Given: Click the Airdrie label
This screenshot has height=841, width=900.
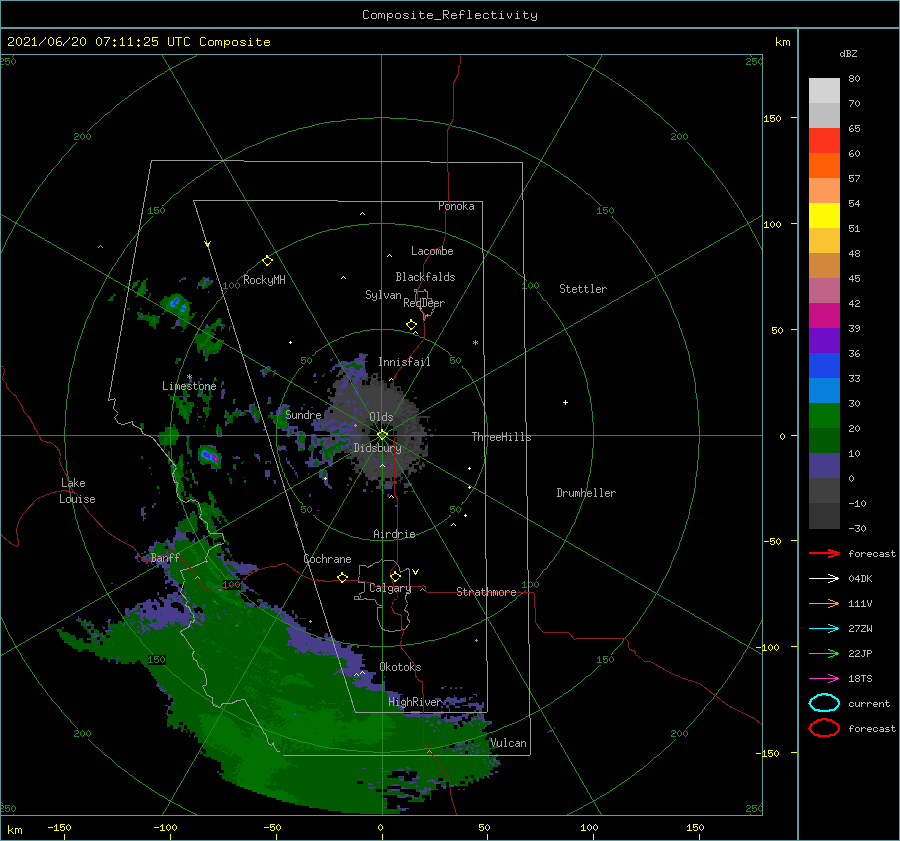Looking at the screenshot, I should [394, 534].
